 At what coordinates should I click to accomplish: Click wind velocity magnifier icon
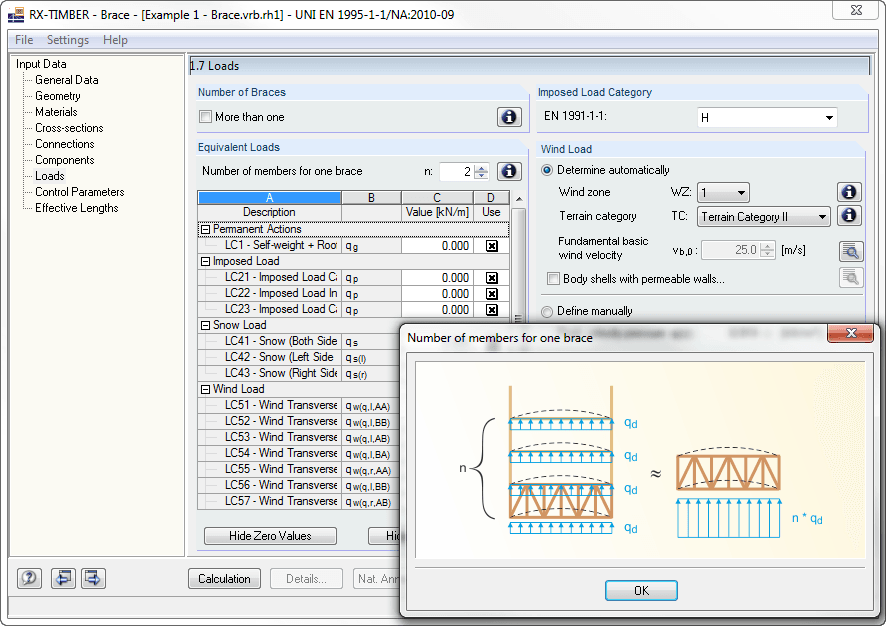pos(850,251)
